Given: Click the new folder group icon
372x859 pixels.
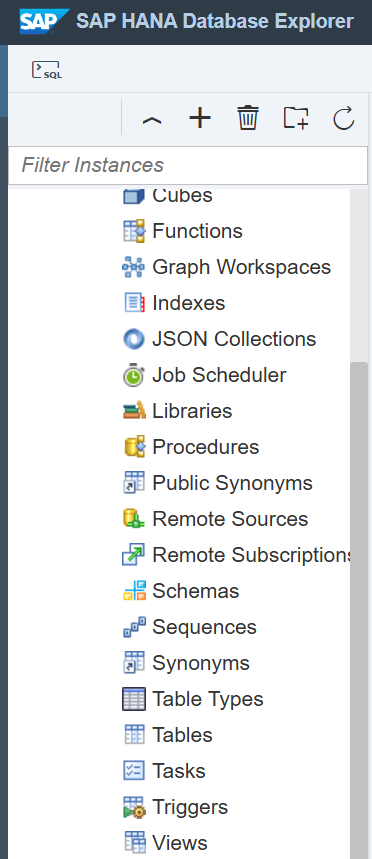Looking at the screenshot, I should [296, 118].
